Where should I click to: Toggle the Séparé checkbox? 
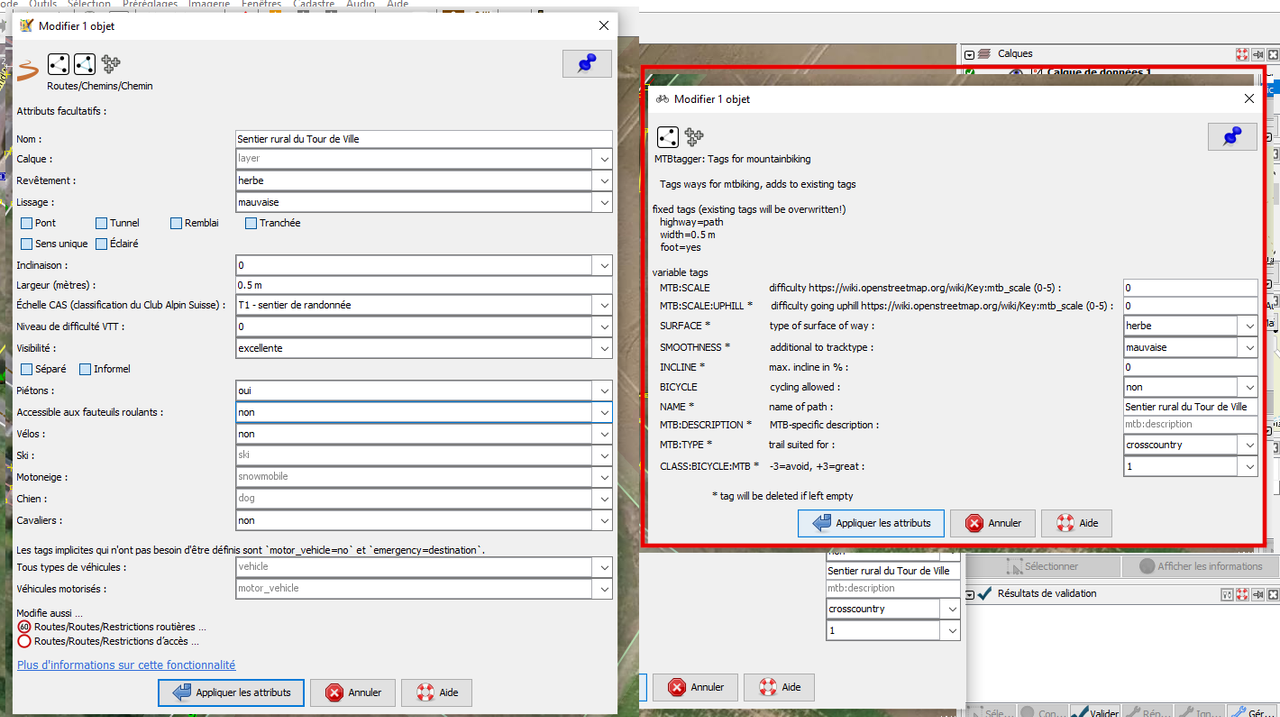coord(27,369)
